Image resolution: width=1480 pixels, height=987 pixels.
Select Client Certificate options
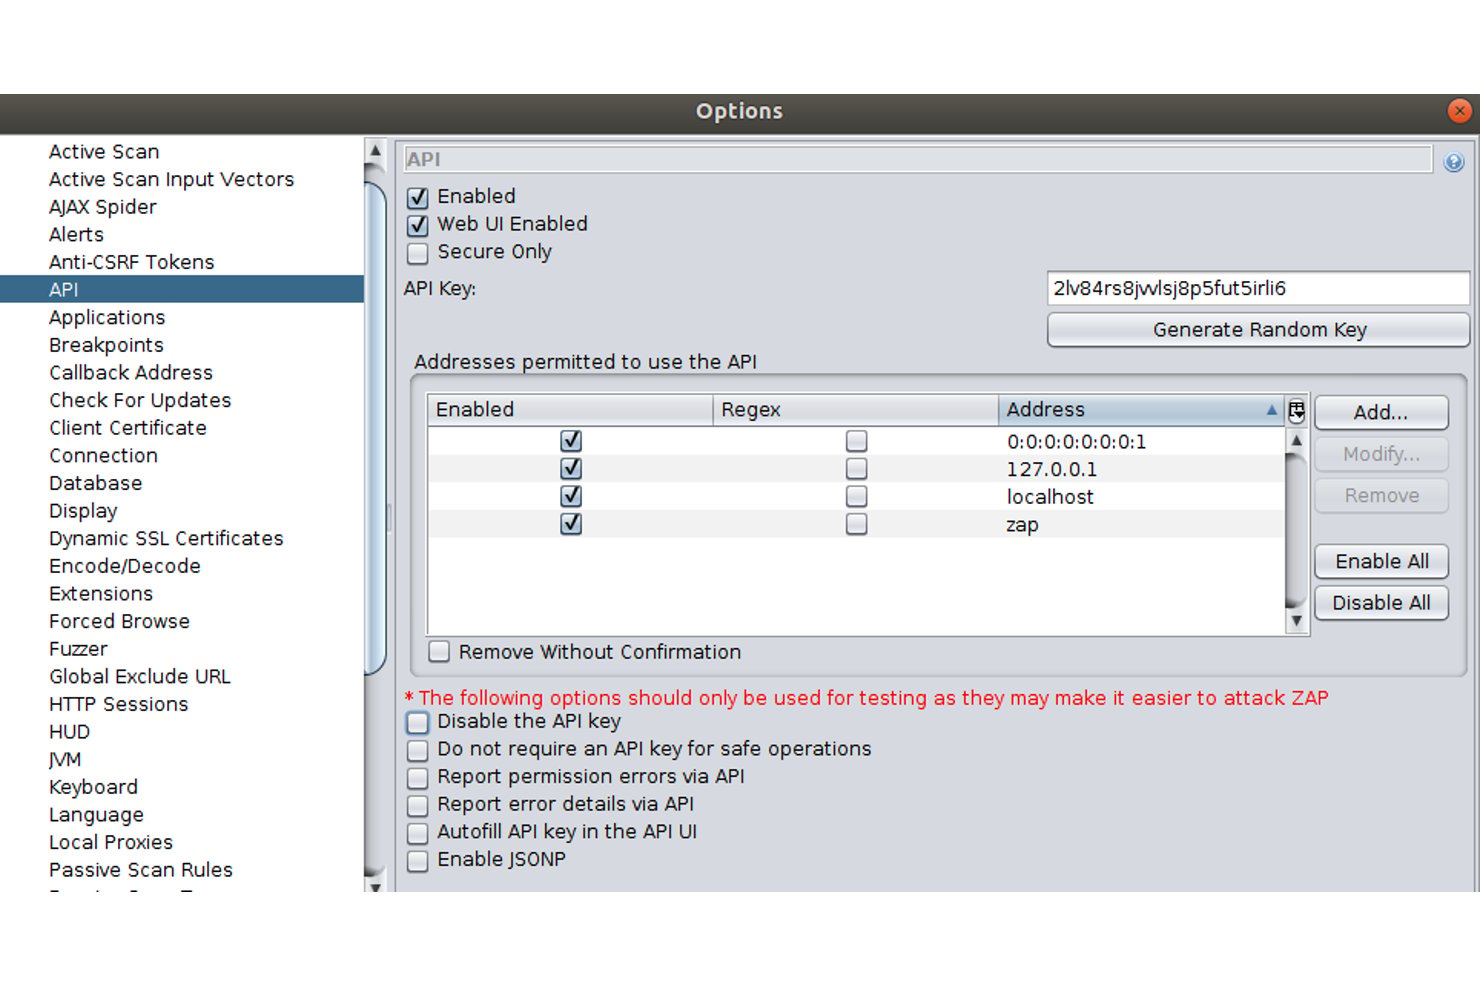[128, 428]
